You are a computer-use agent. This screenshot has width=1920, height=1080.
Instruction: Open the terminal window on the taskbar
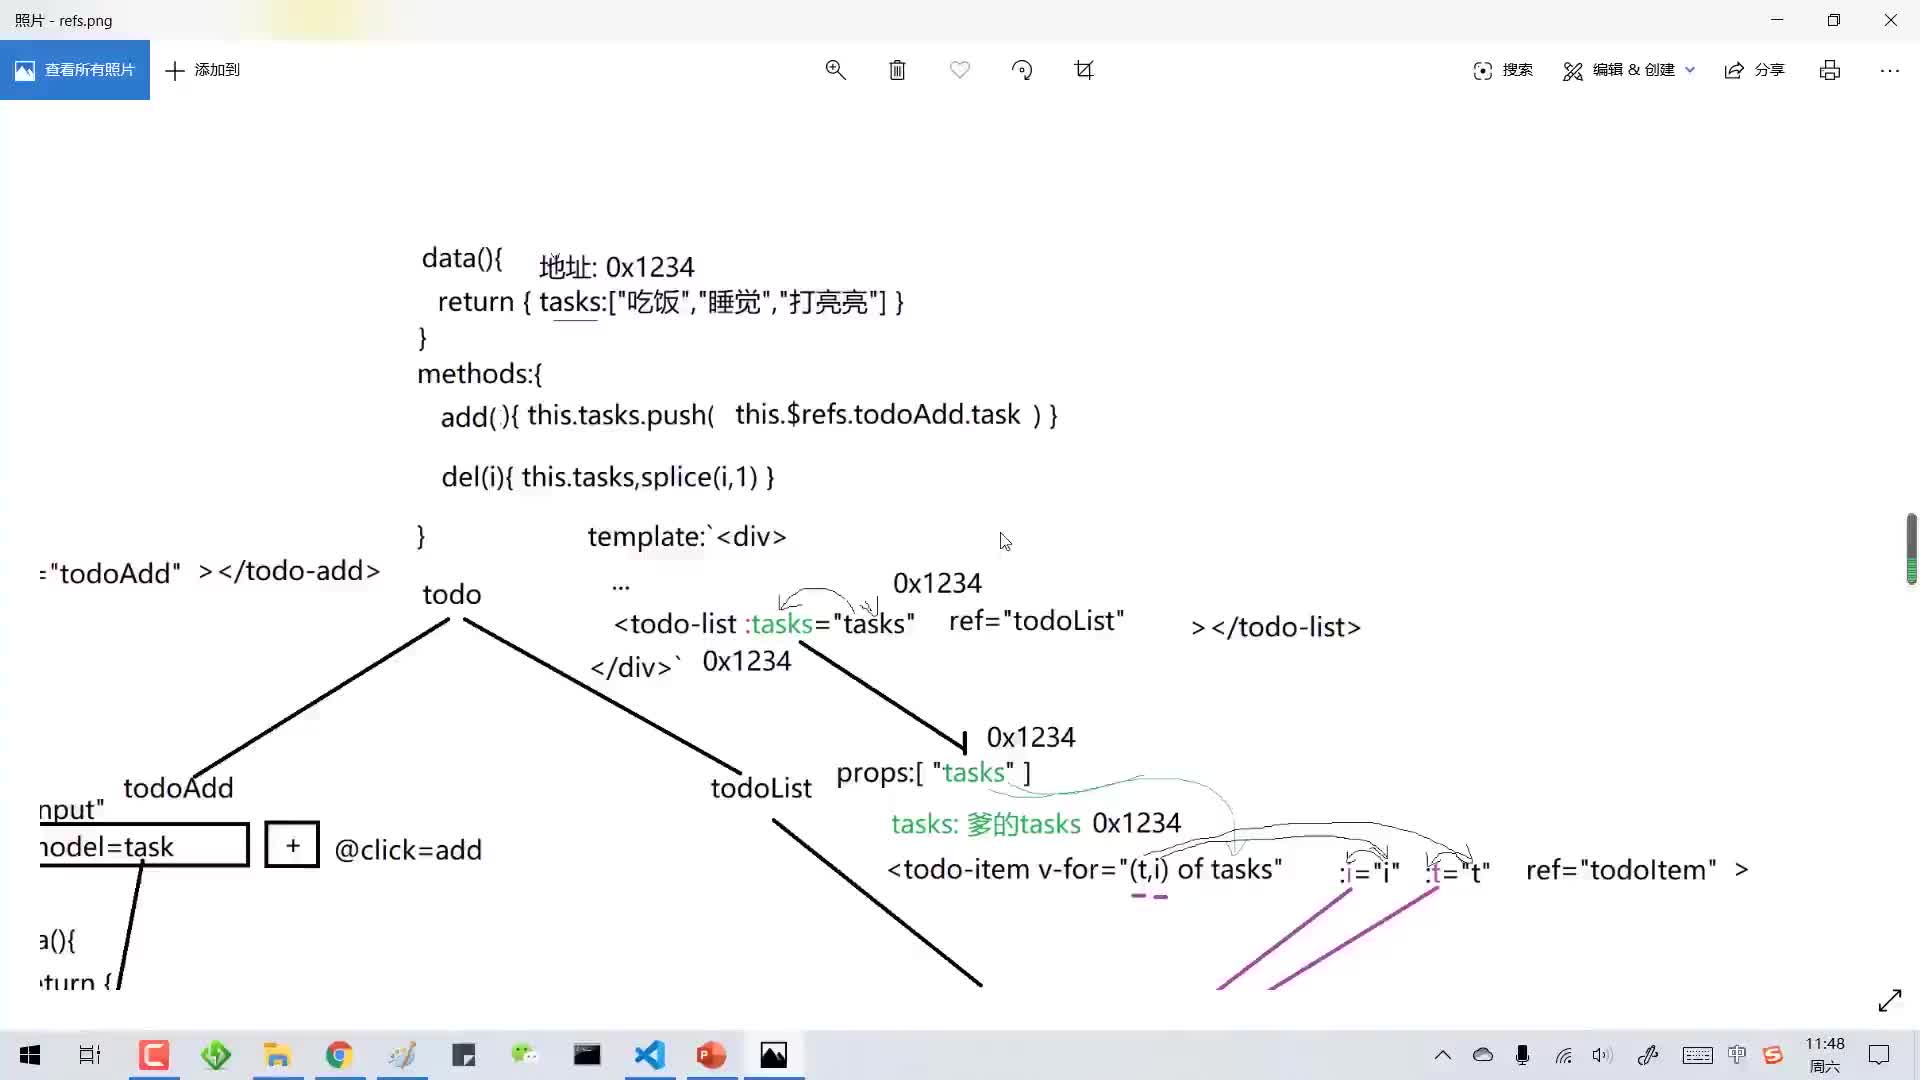587,1055
